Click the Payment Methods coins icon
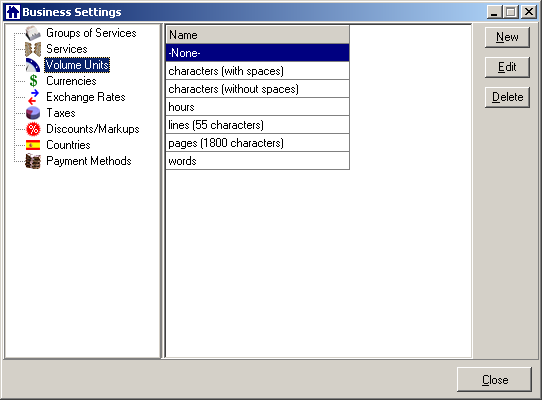The height and width of the screenshot is (400, 542). click(33, 161)
